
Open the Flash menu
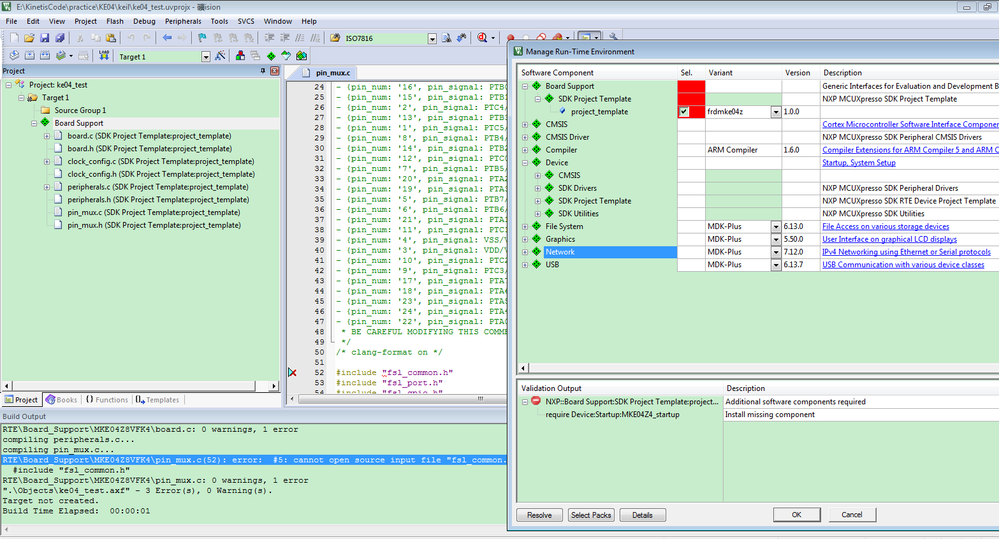tap(115, 21)
